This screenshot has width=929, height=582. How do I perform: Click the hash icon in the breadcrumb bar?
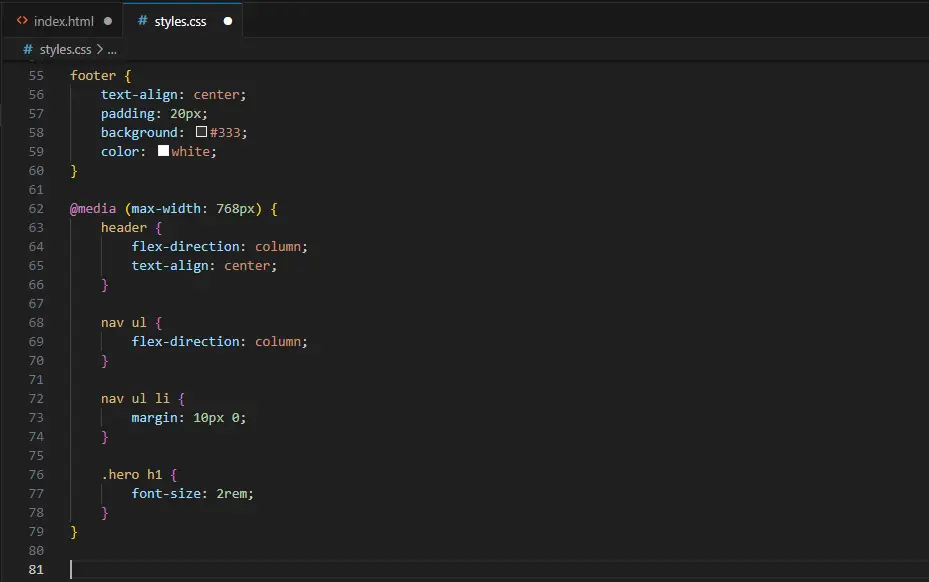pos(27,49)
